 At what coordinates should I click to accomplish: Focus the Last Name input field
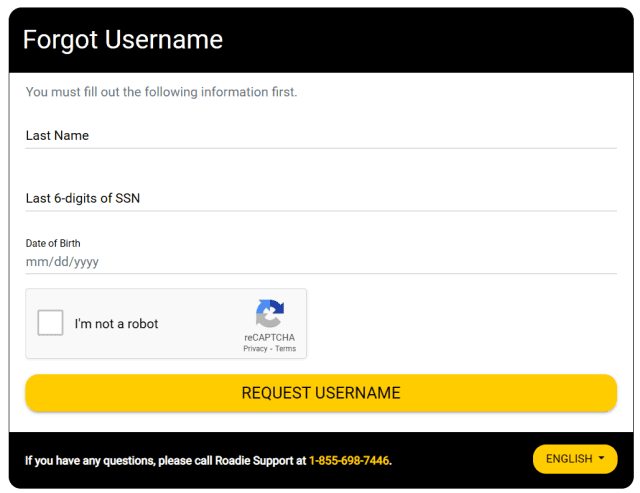[x=321, y=135]
